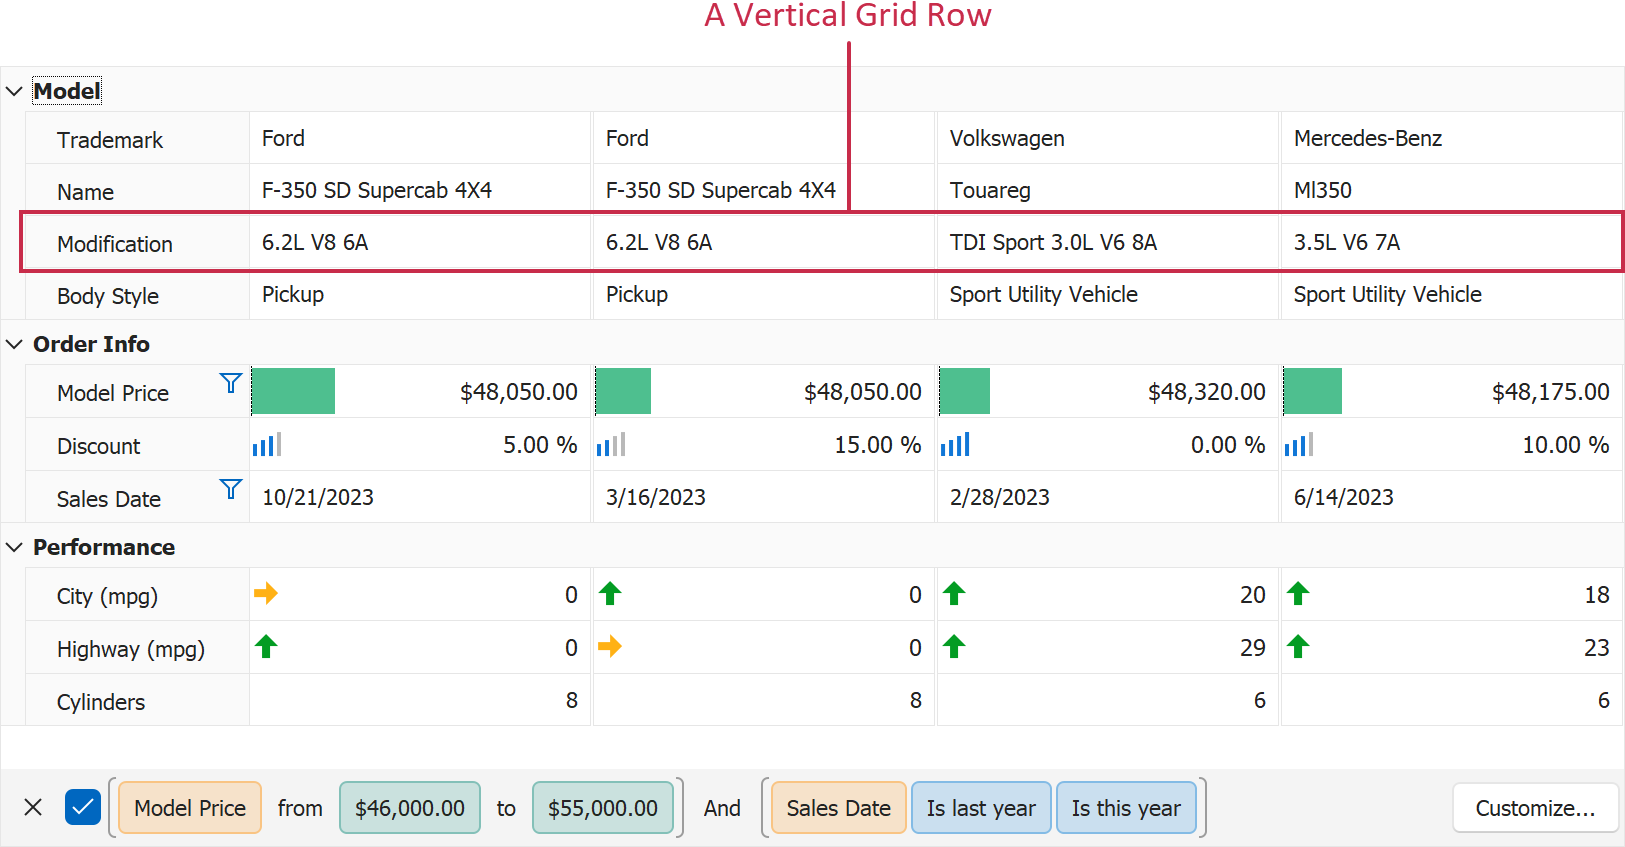Click the Model Price filter funnel icon
Viewport: 1625px width, 847px height.
pos(230,383)
